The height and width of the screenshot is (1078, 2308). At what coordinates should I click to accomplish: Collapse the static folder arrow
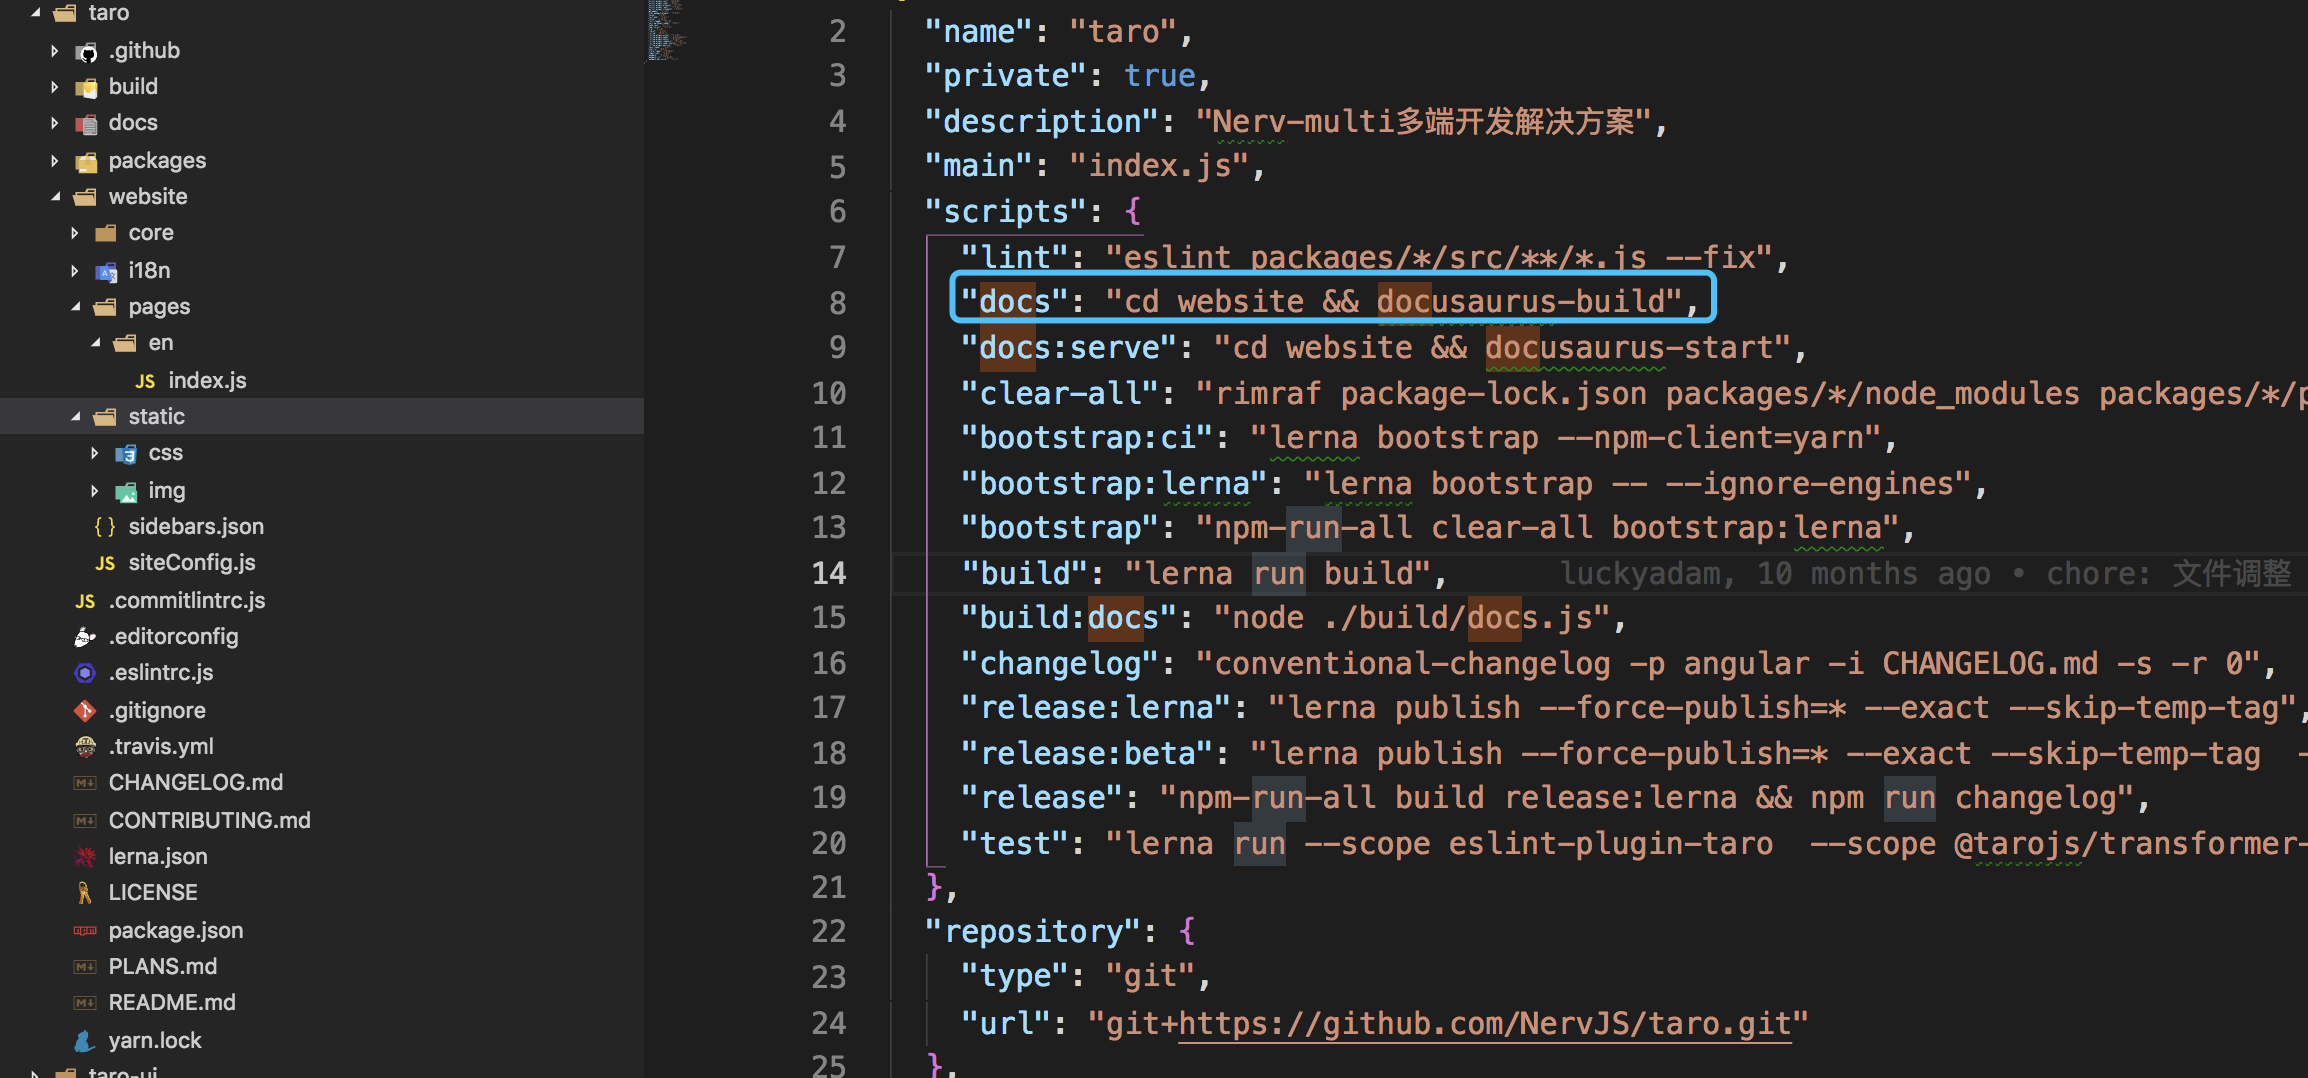tap(75, 417)
